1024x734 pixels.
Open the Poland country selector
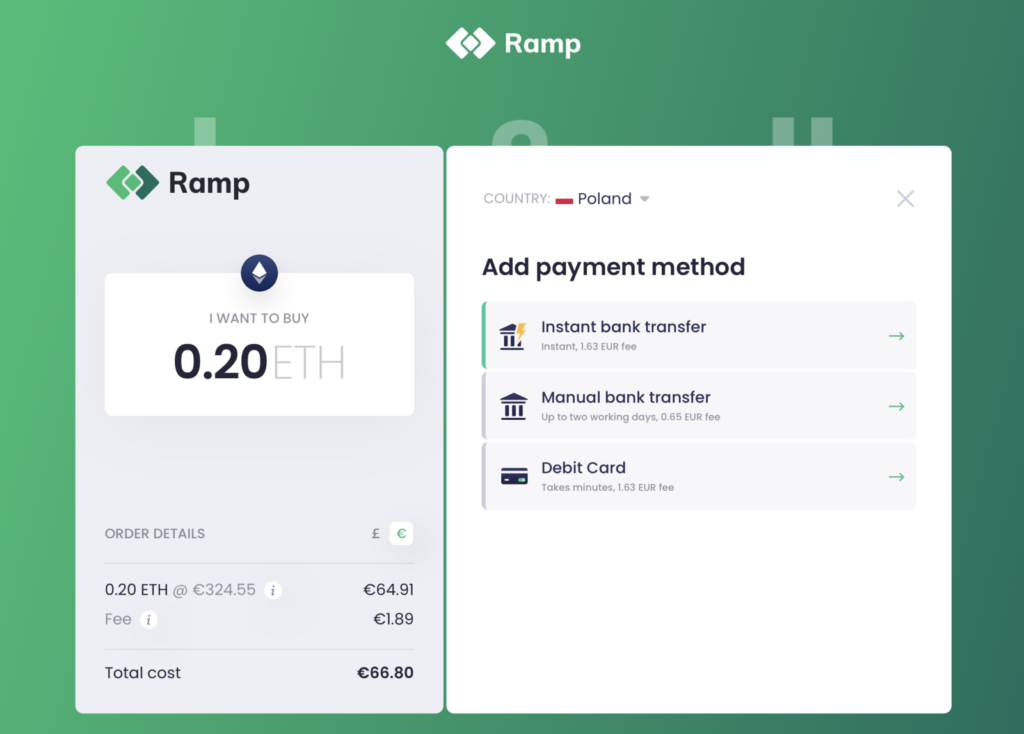602,199
